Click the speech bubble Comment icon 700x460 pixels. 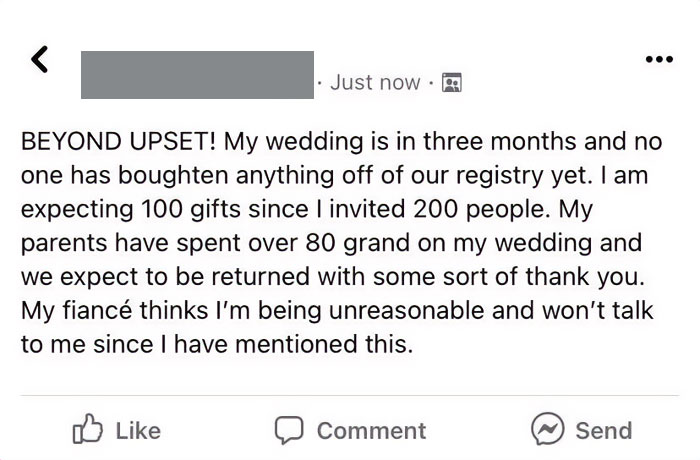point(291,430)
